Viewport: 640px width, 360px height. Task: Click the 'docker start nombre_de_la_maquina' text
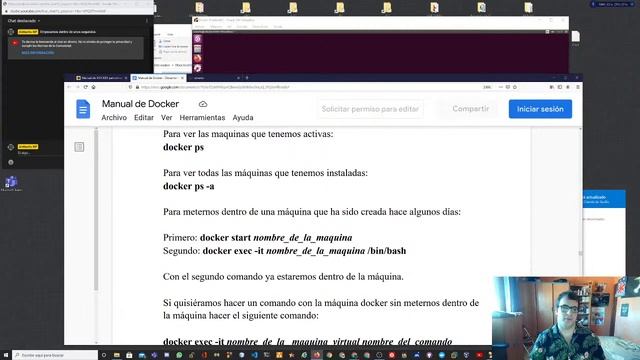point(276,238)
